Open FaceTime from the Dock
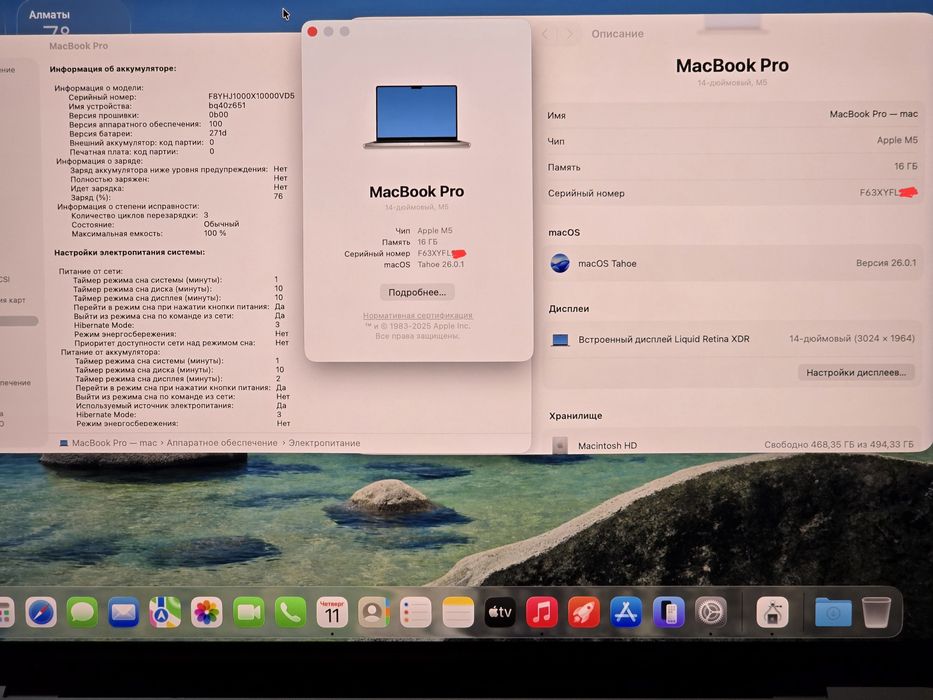Screen dimensions: 933x700 [x=248, y=612]
